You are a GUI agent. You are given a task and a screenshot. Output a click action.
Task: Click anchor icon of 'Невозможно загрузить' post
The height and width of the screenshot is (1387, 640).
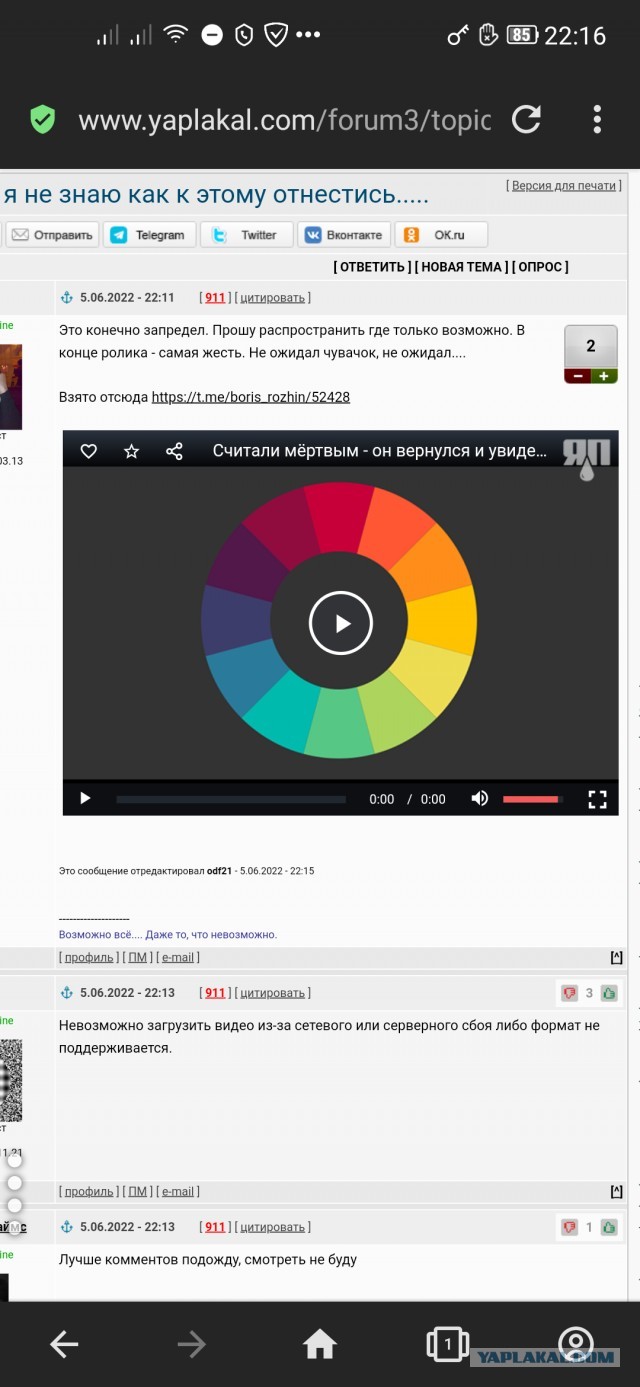tap(67, 993)
